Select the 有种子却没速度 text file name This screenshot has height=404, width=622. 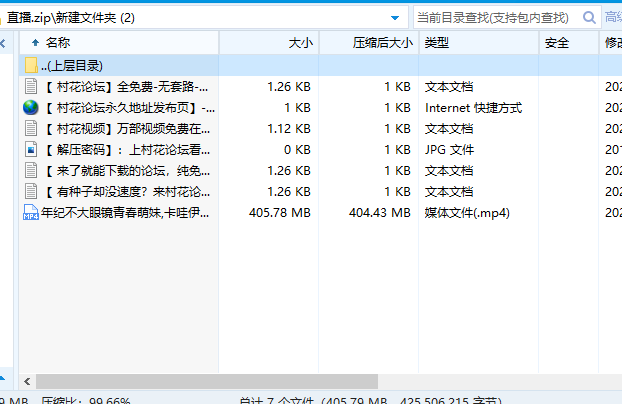pos(128,191)
